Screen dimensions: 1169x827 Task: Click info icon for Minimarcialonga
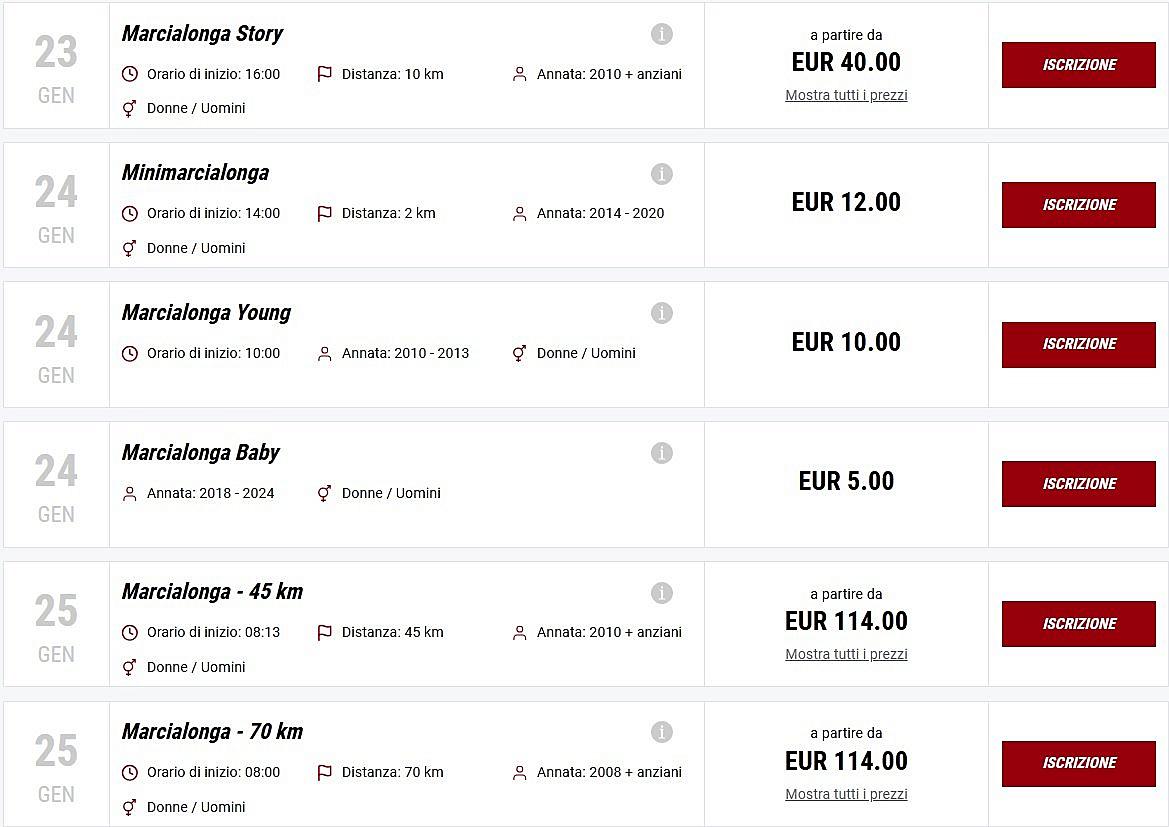click(x=662, y=174)
